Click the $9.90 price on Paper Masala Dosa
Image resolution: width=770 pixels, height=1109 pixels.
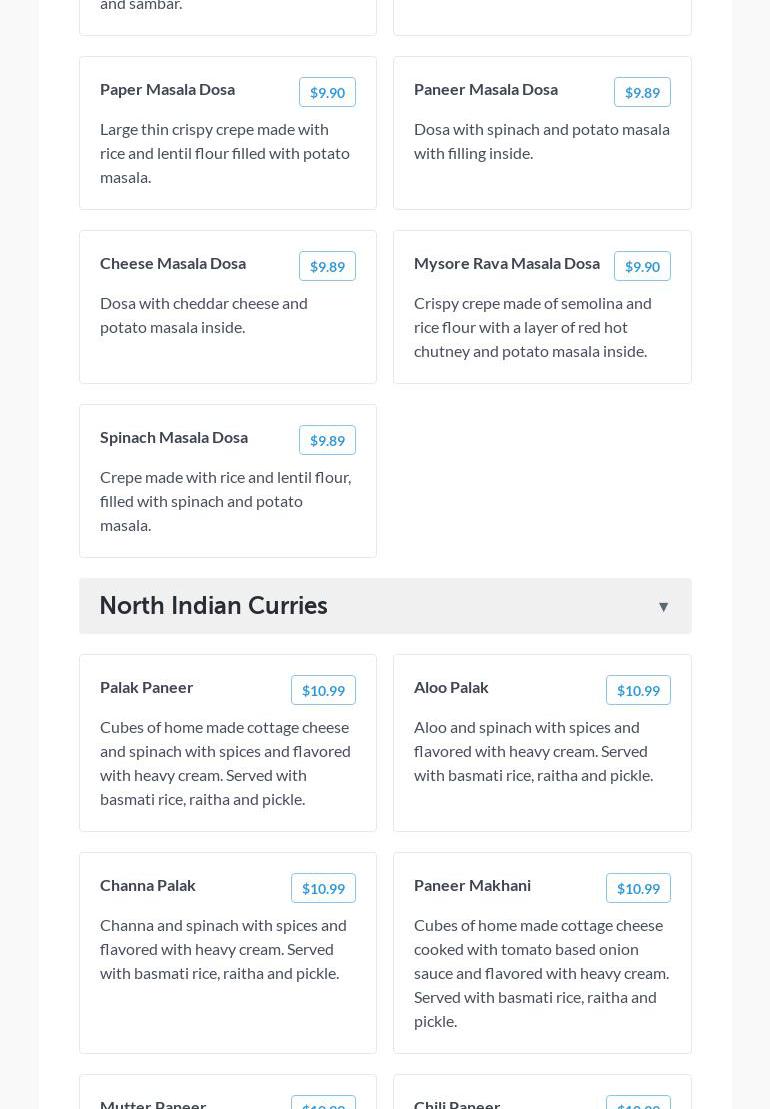pos(327,92)
